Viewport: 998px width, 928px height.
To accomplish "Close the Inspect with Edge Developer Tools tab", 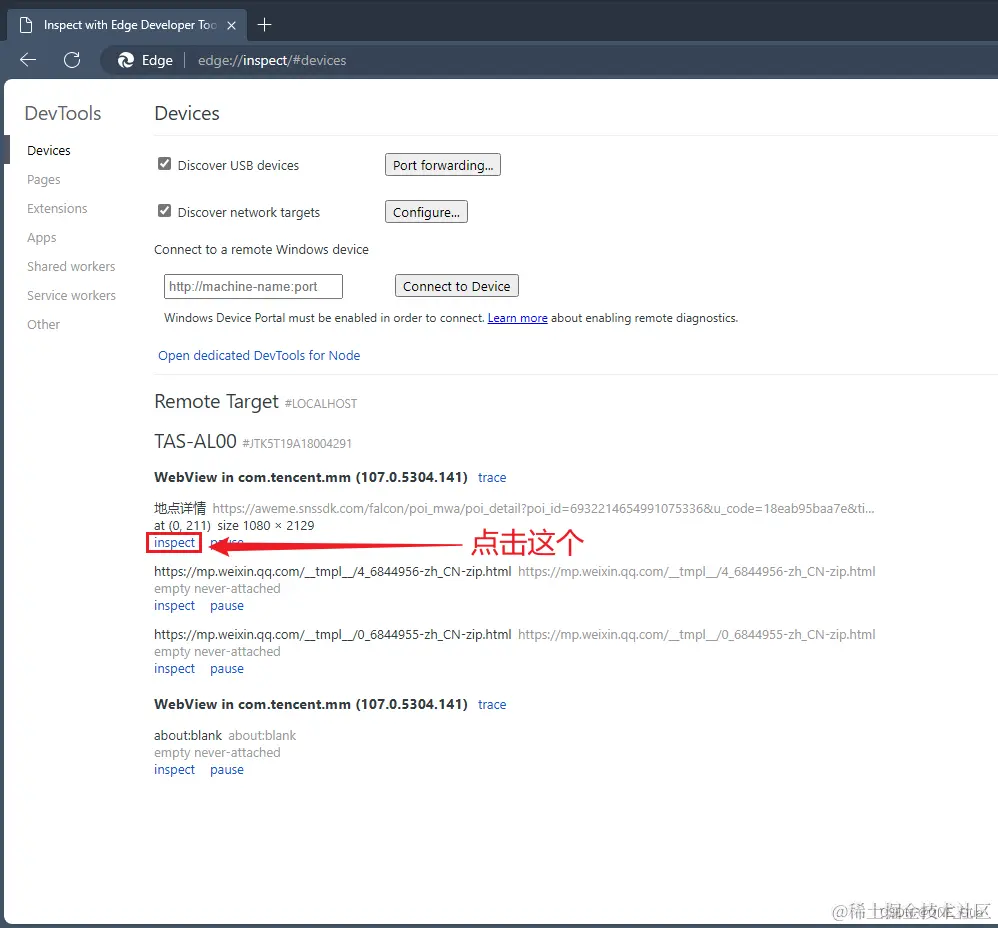I will 232,25.
